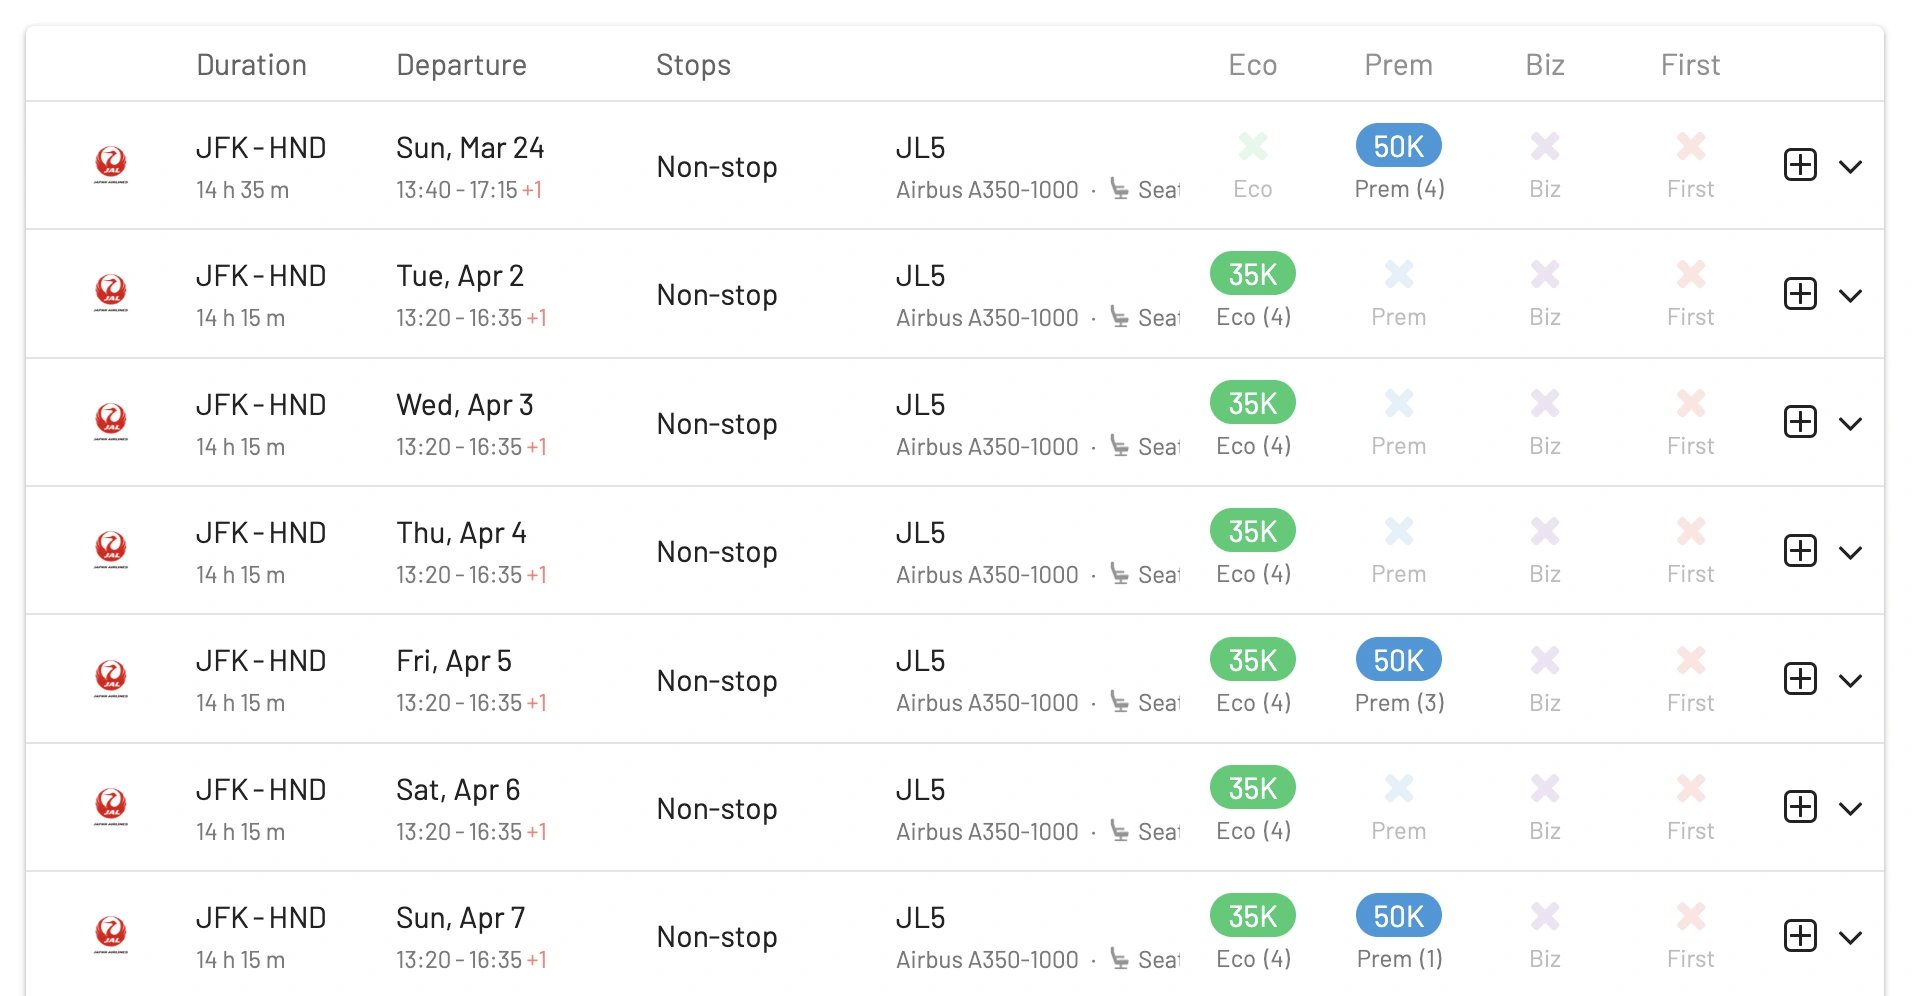Screen dimensions: 1916x996
Task: Select the 35K Eco fare on Tue, Apr 2
Action: pos(1253,274)
